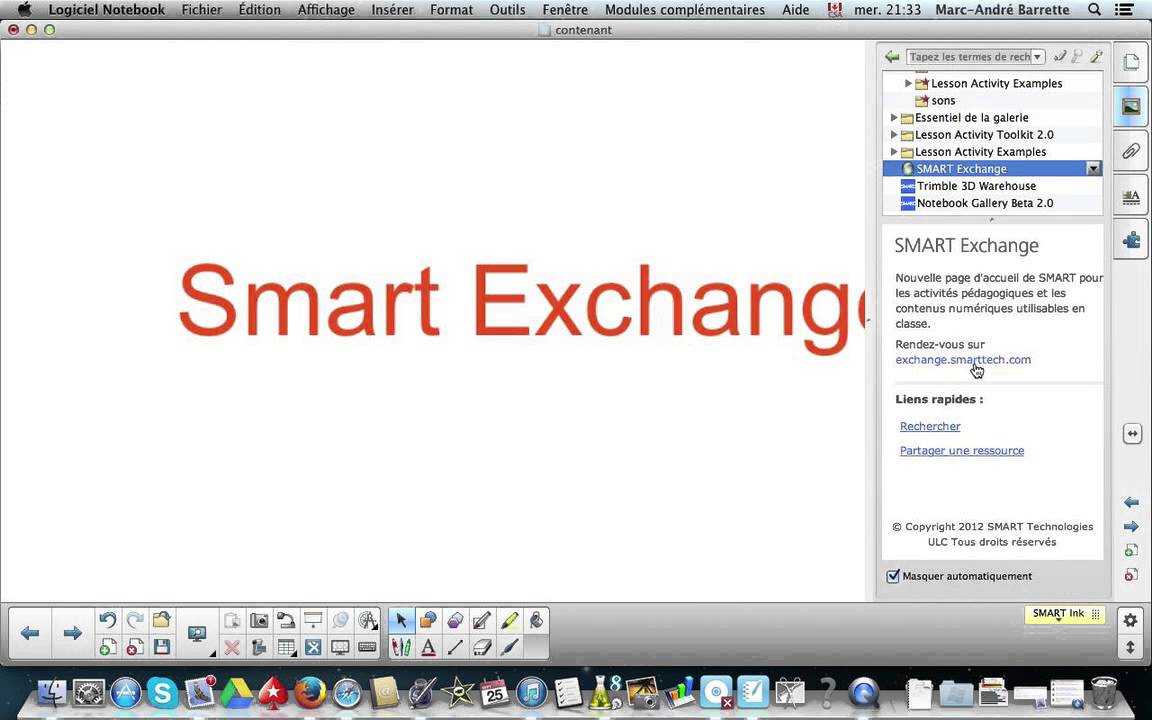The height and width of the screenshot is (720, 1152).
Task: Open the on-screen keyboard
Action: [x=367, y=647]
